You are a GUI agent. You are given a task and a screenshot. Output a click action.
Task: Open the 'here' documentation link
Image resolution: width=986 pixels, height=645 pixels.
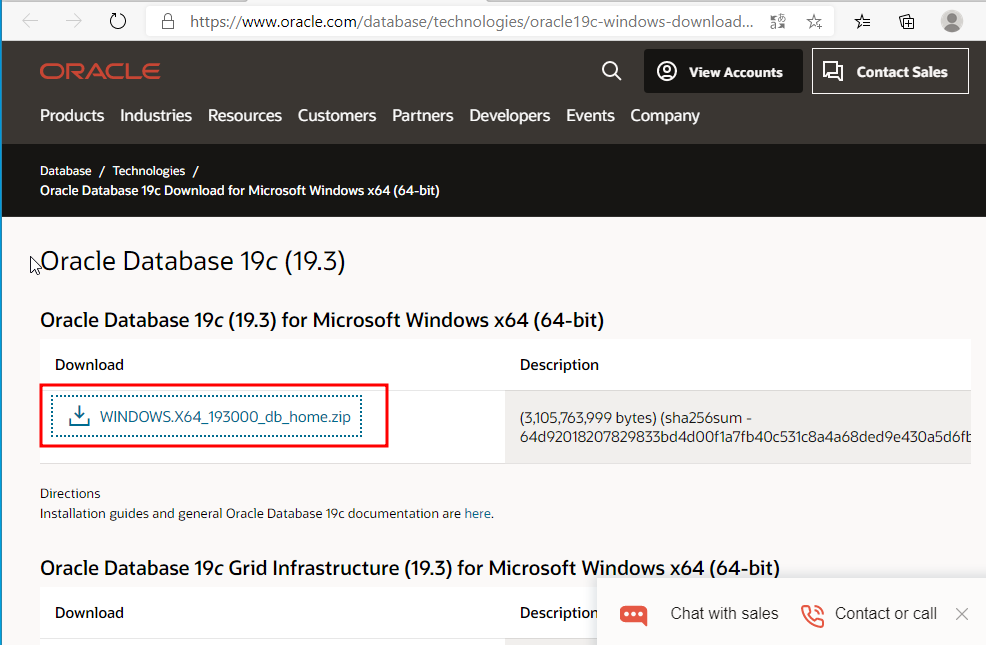[477, 514]
